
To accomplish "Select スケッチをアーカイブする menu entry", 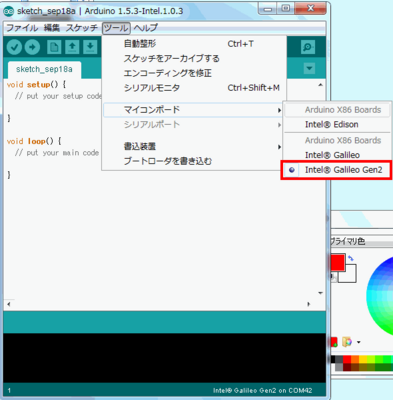I will 194,58.
